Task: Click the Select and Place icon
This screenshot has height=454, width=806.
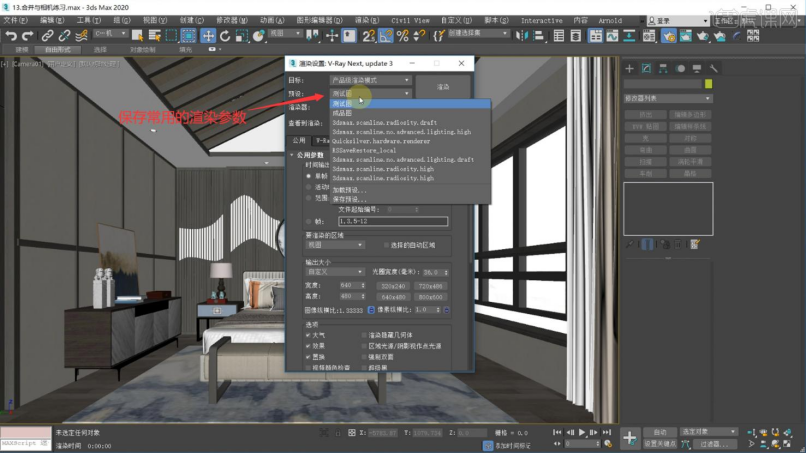Action: (259, 35)
